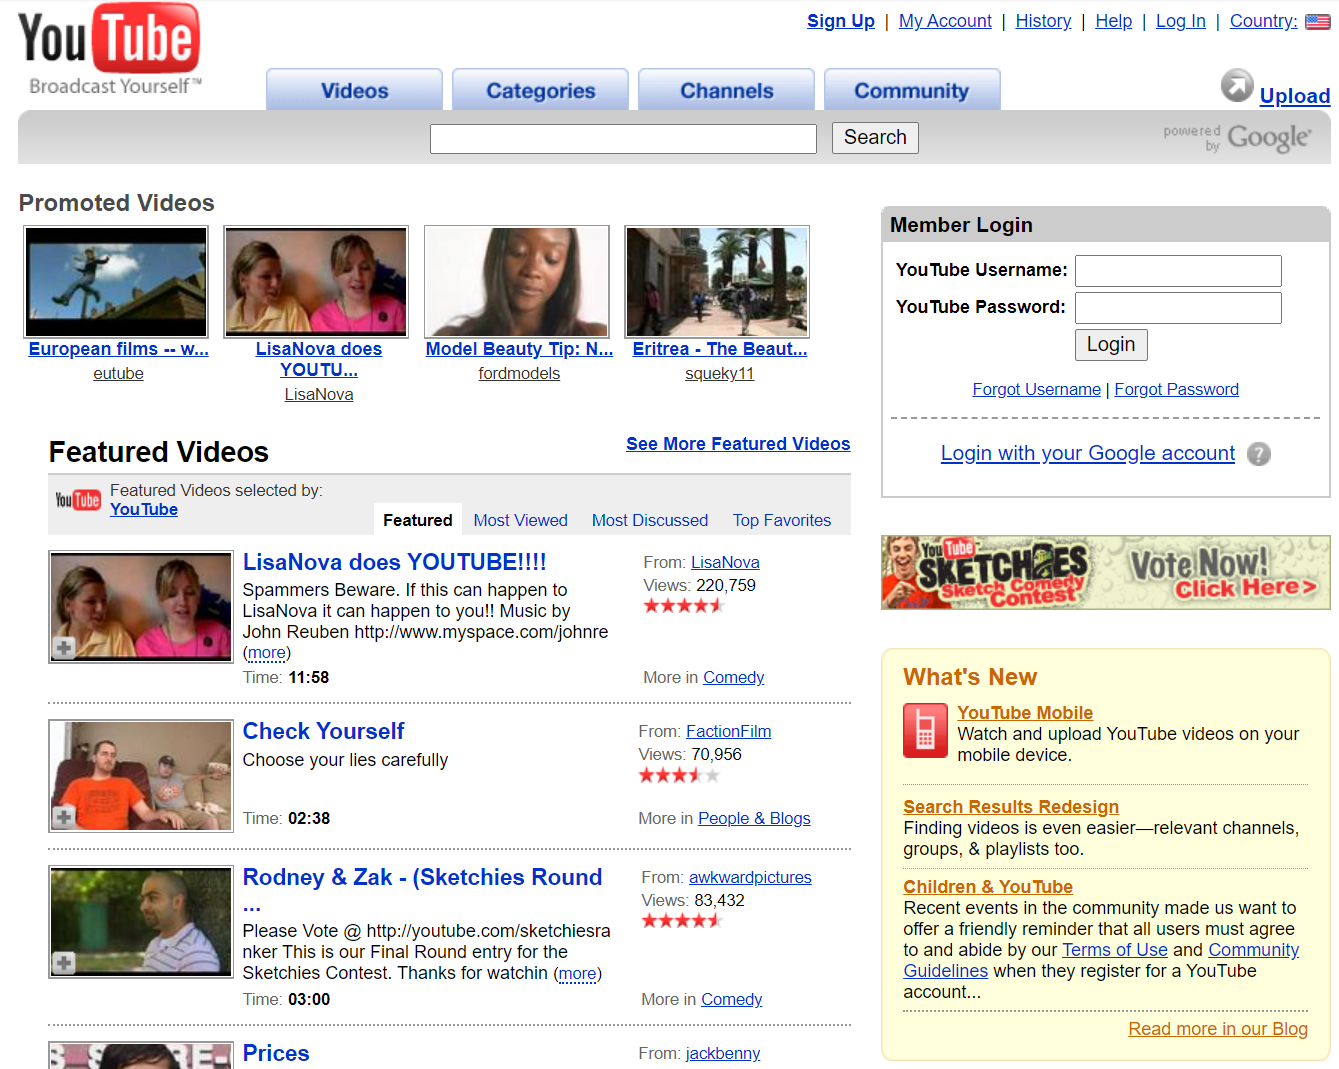This screenshot has width=1339, height=1069.
Task: Open Check Yourself video title
Action: (323, 731)
